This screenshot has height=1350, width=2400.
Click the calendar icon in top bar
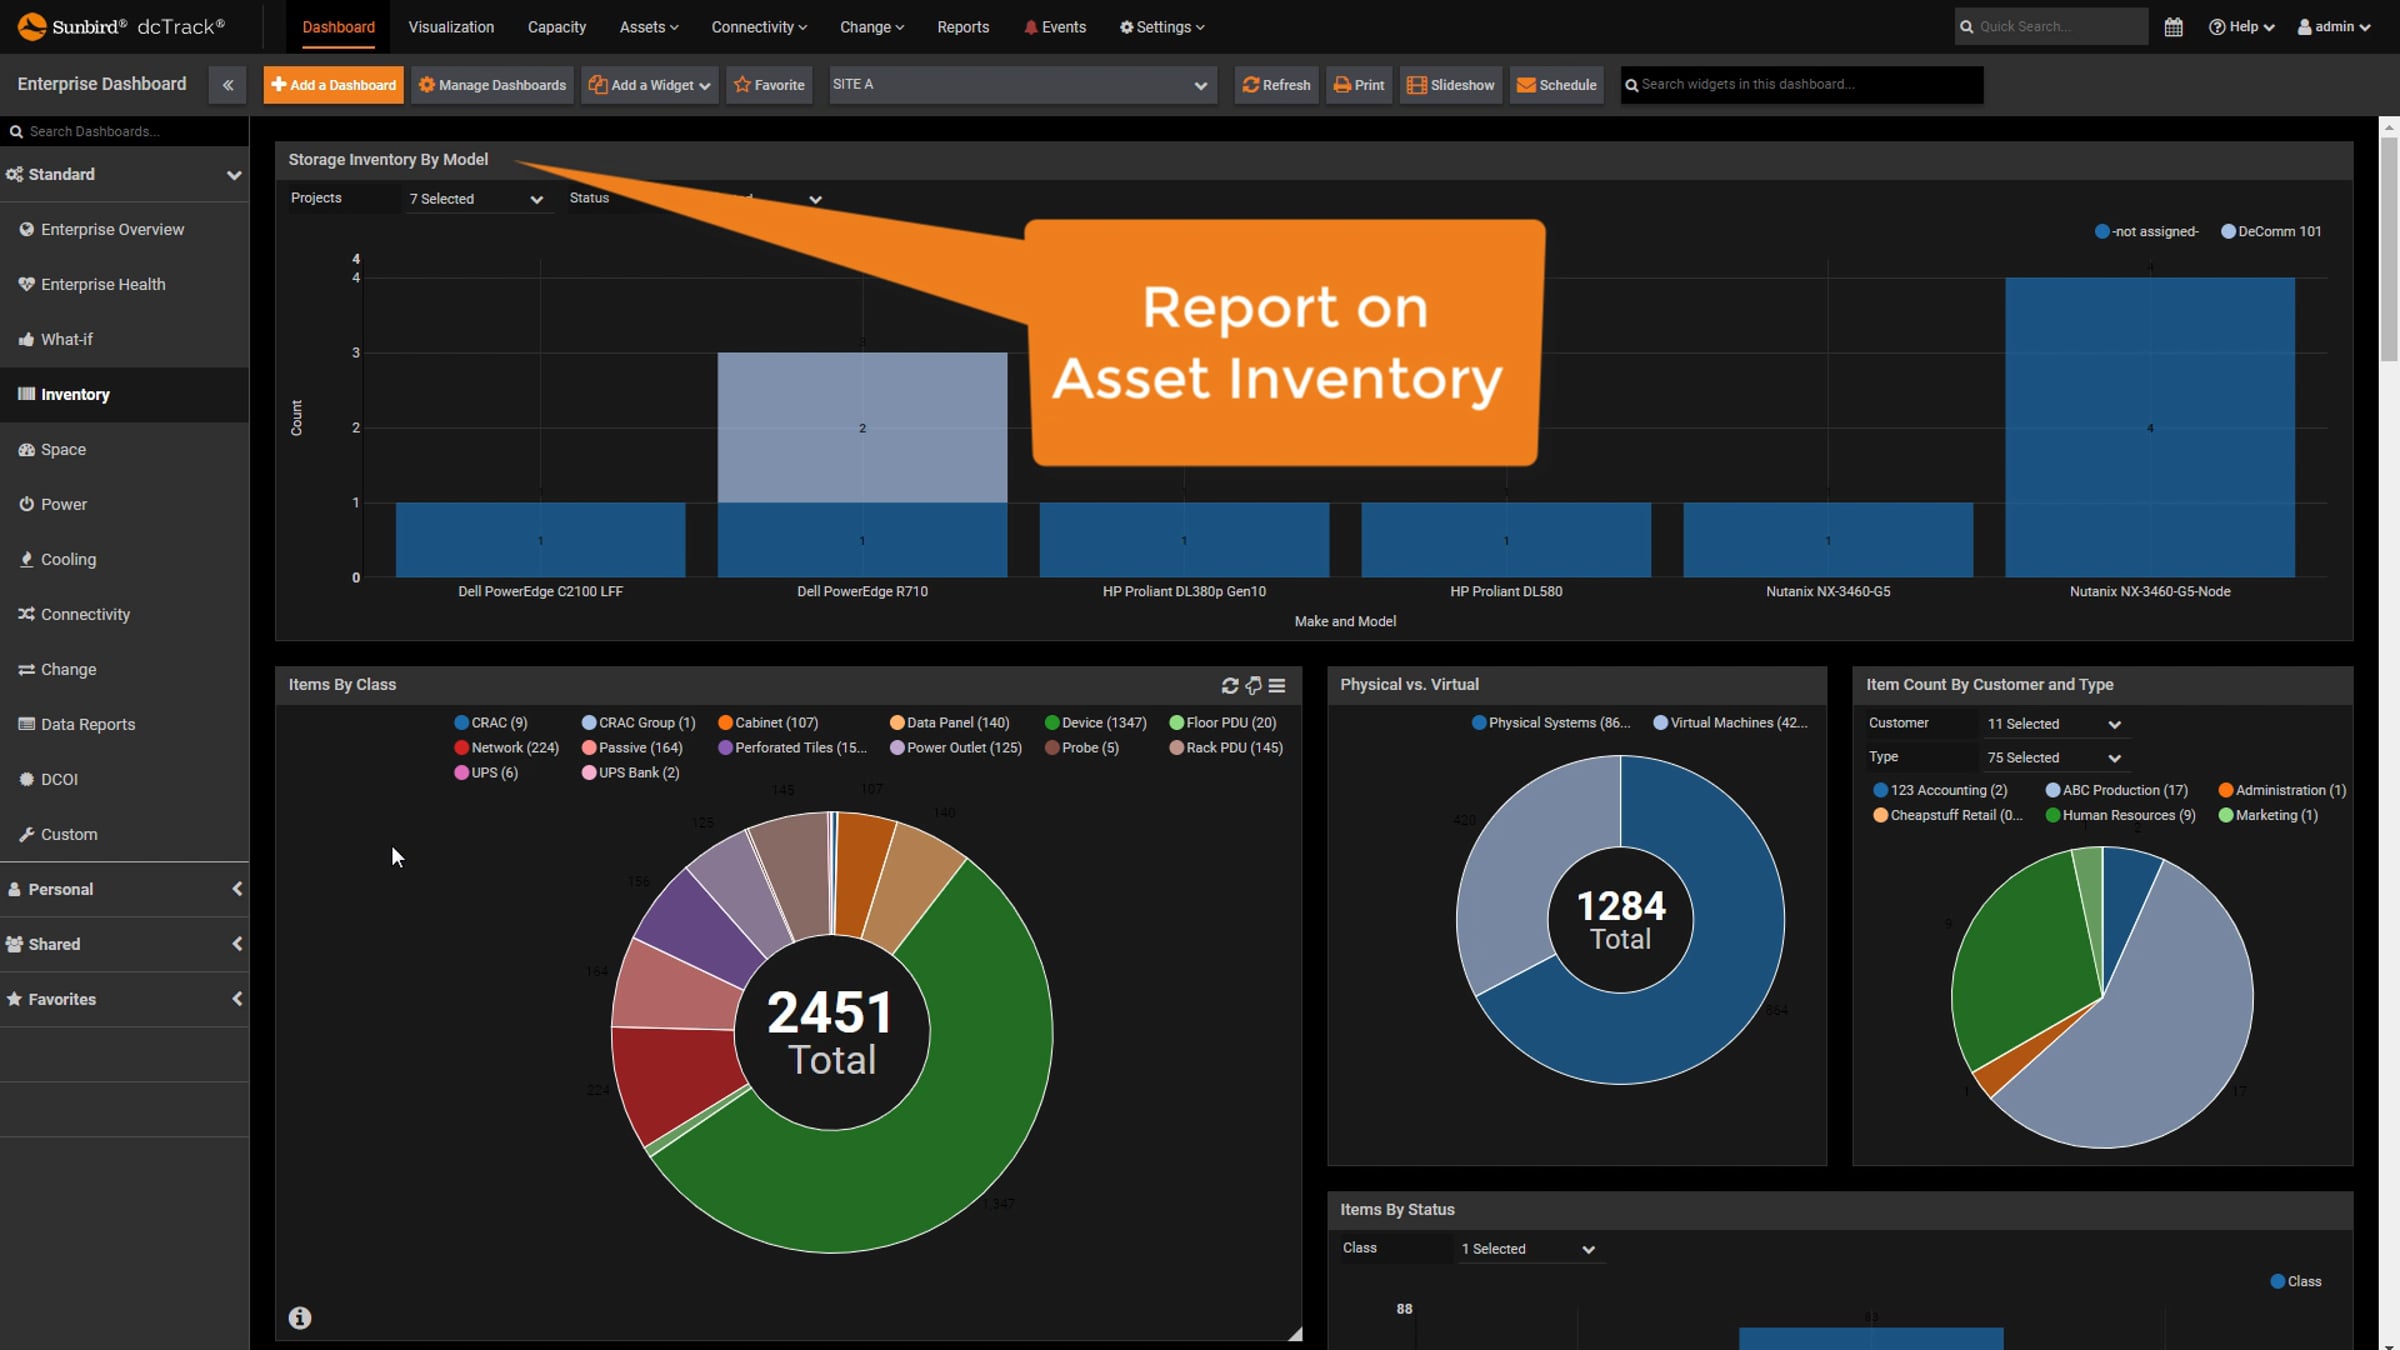click(x=2173, y=27)
